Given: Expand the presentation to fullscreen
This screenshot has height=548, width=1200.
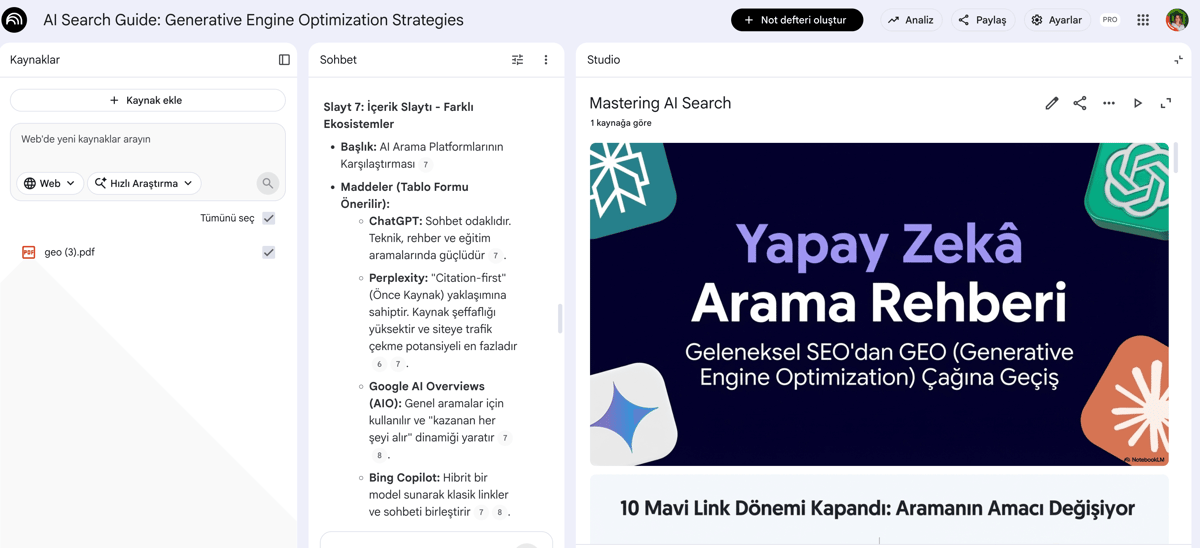Looking at the screenshot, I should tap(1166, 103).
